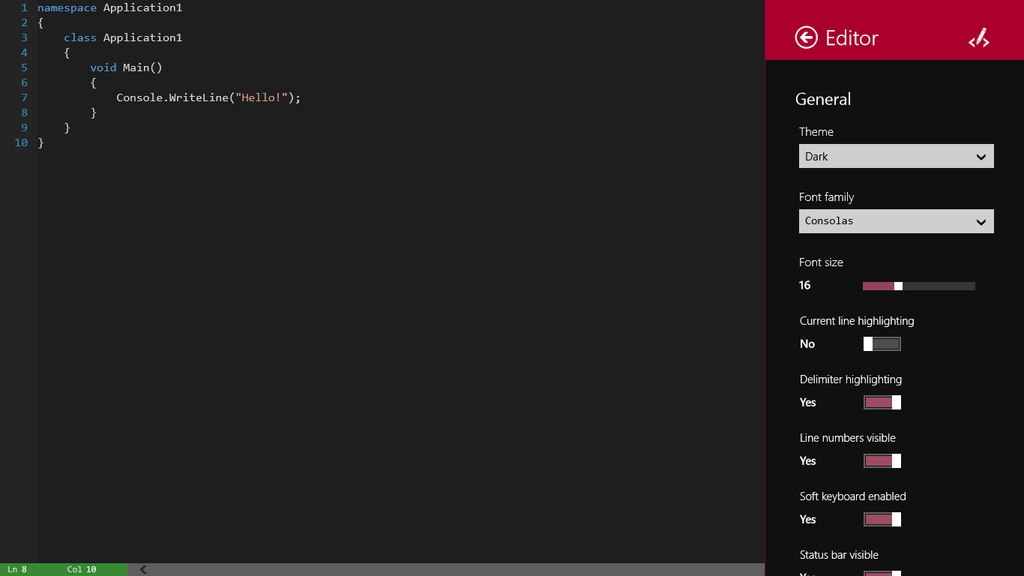Click the font size slider track
1024x576 pixels.
click(935, 286)
